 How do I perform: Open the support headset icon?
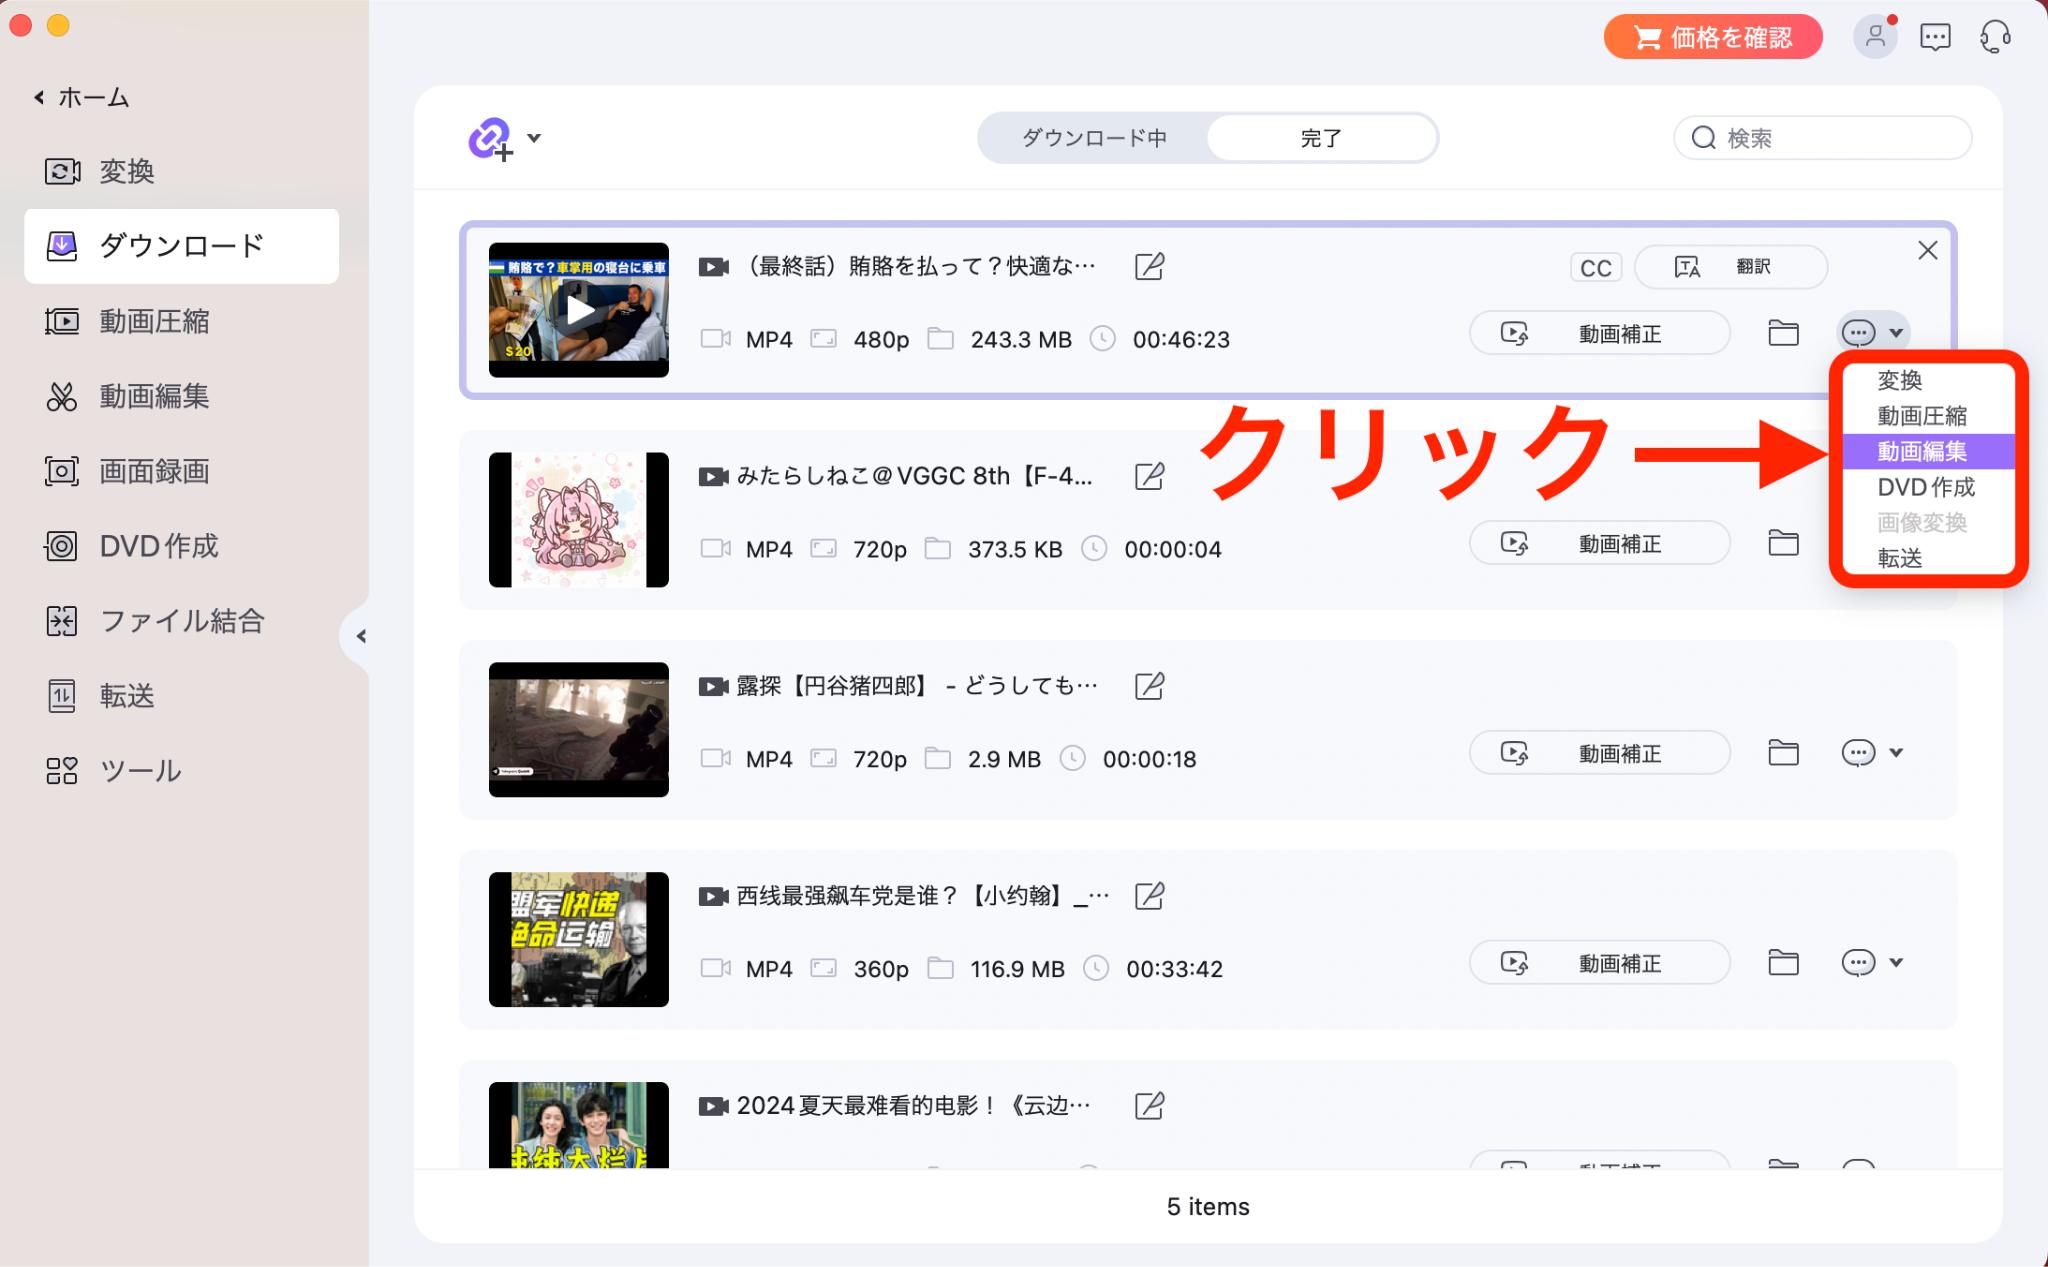(x=1995, y=37)
